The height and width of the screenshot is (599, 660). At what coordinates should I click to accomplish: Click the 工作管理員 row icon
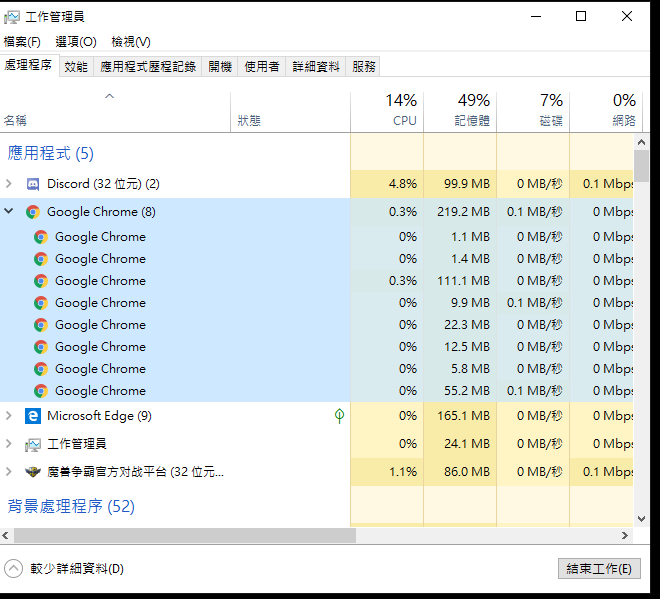33,444
